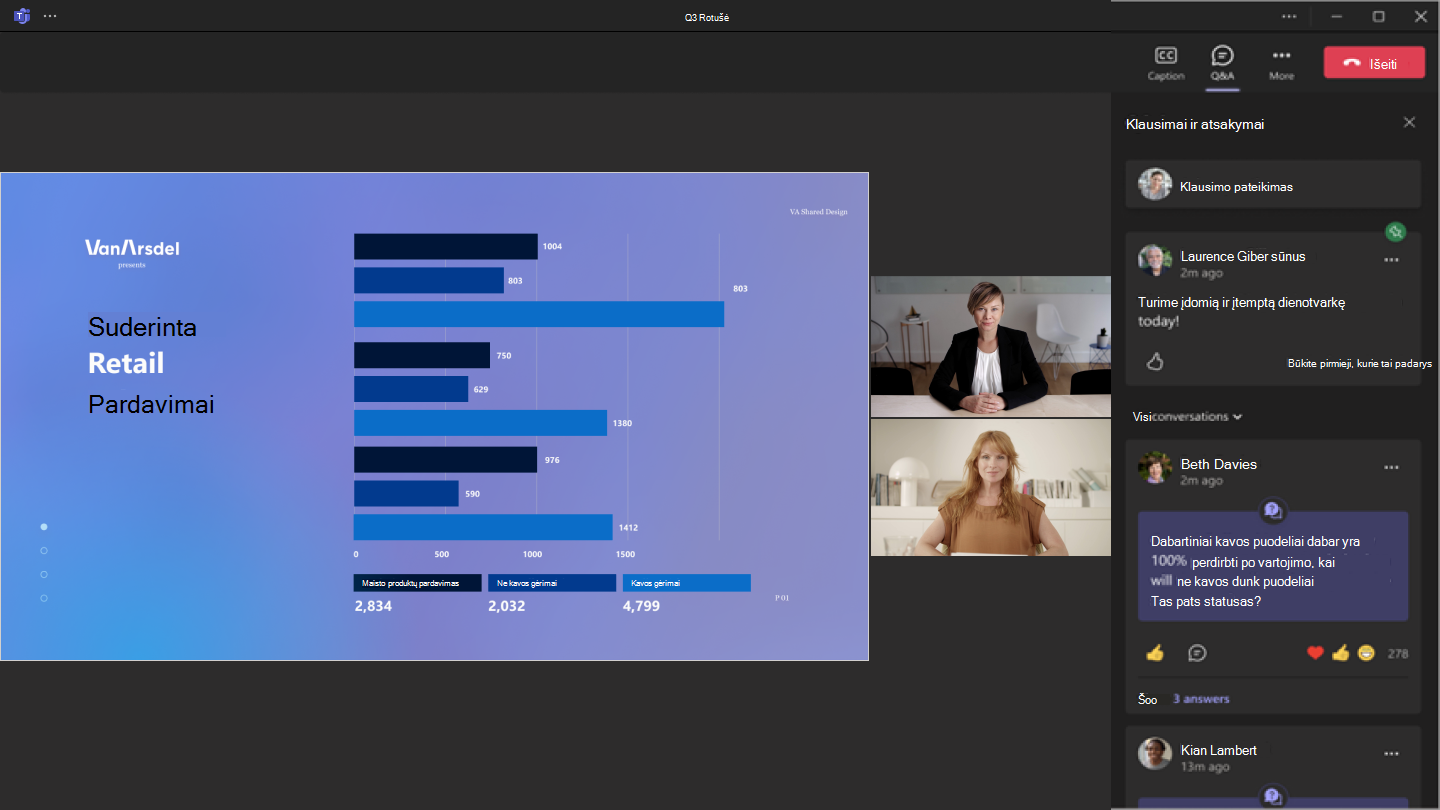This screenshot has width=1440, height=810.
Task: Click the laughing emoji reaction on Beth's question
Action: [1366, 653]
